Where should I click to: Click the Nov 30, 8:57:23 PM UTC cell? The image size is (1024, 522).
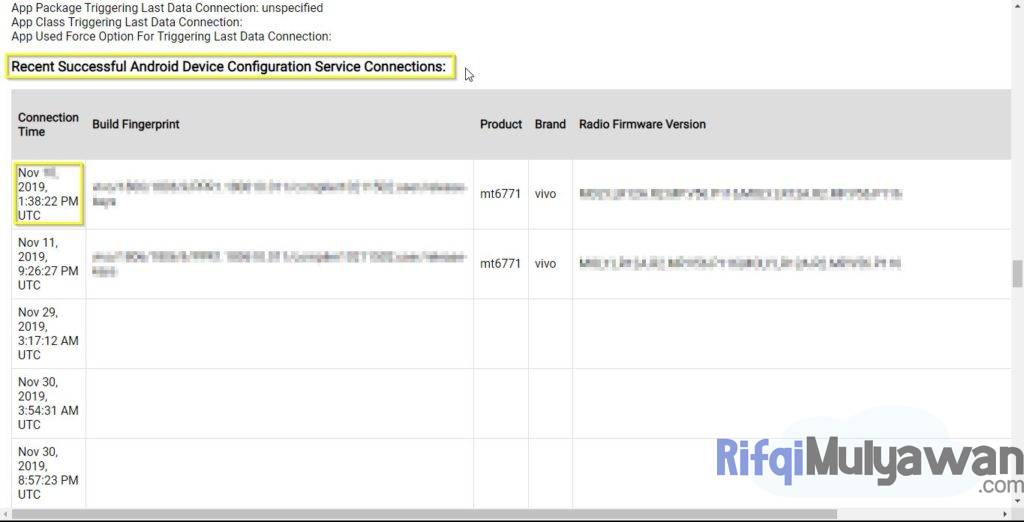(48, 473)
